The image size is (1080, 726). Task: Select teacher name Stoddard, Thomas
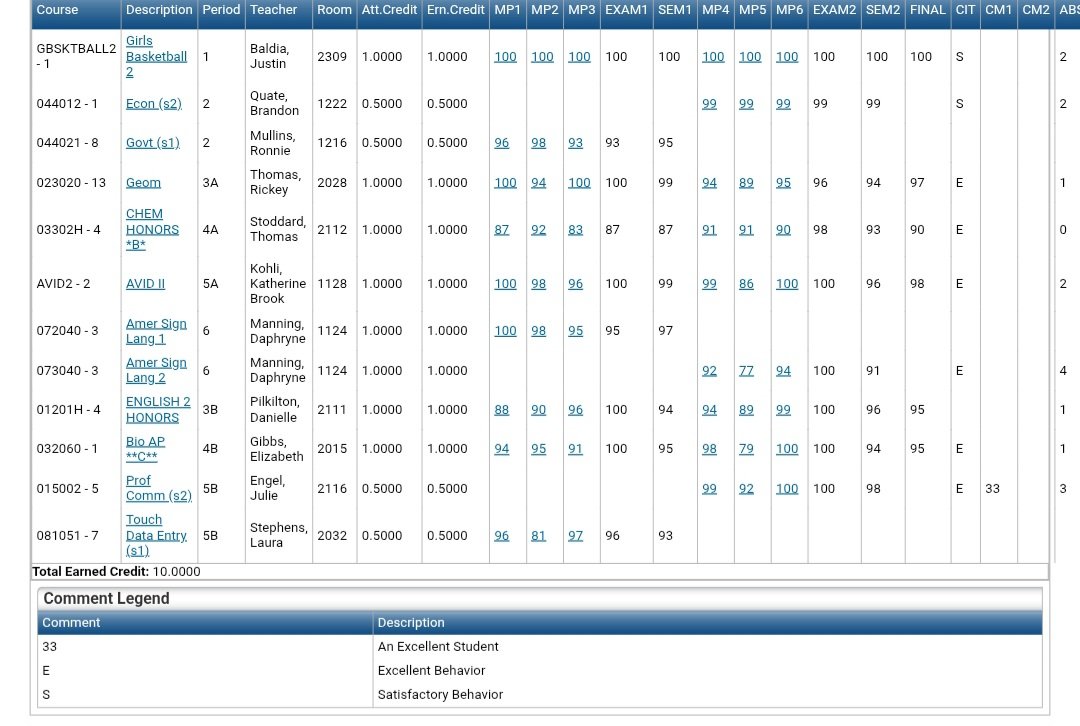click(278, 229)
